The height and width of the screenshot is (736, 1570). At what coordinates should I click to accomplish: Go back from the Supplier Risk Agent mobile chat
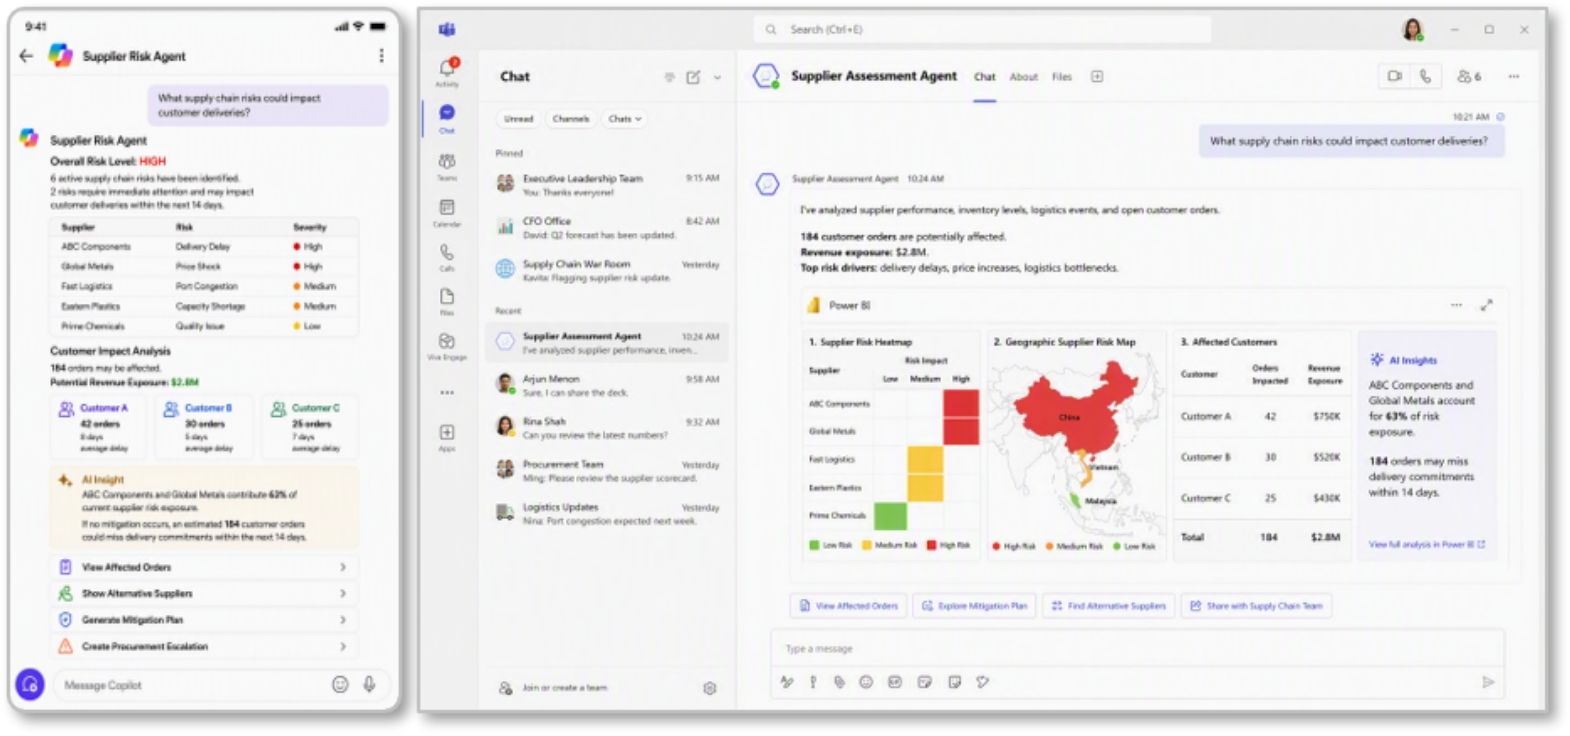27,56
